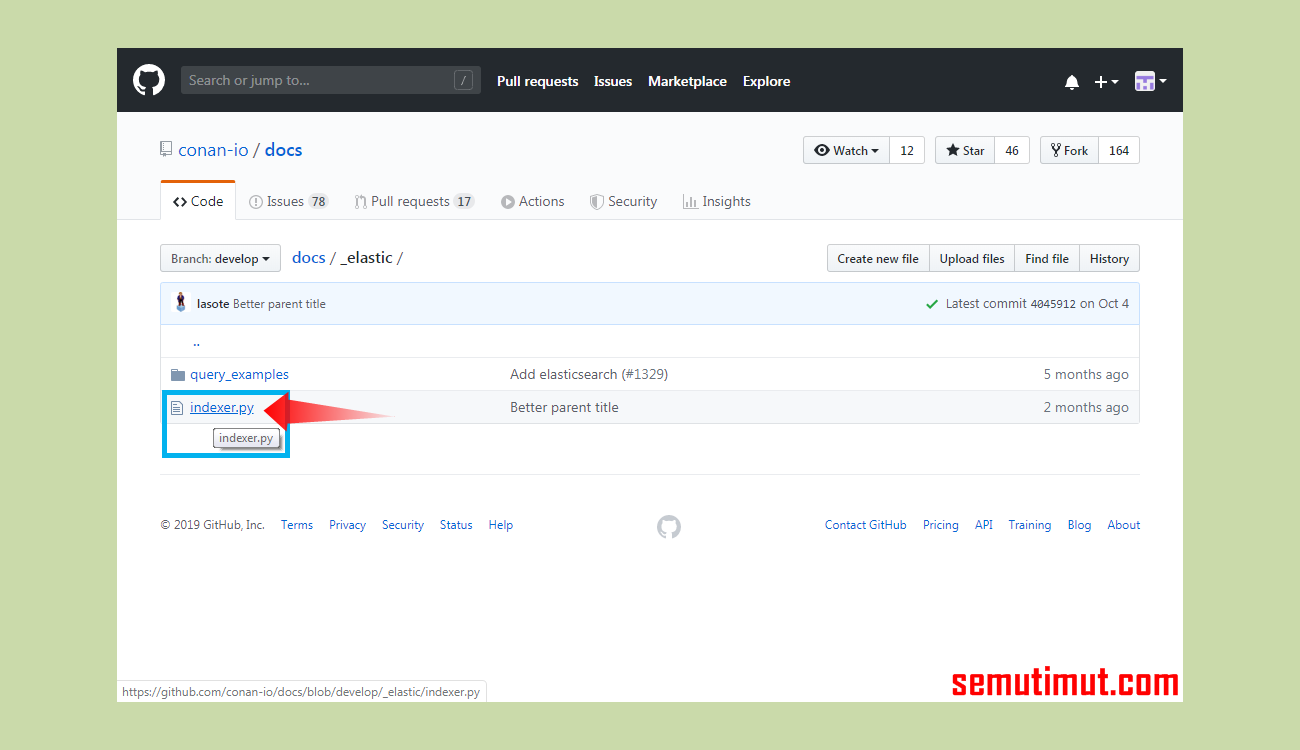View the 164 forks count

coord(1119,150)
